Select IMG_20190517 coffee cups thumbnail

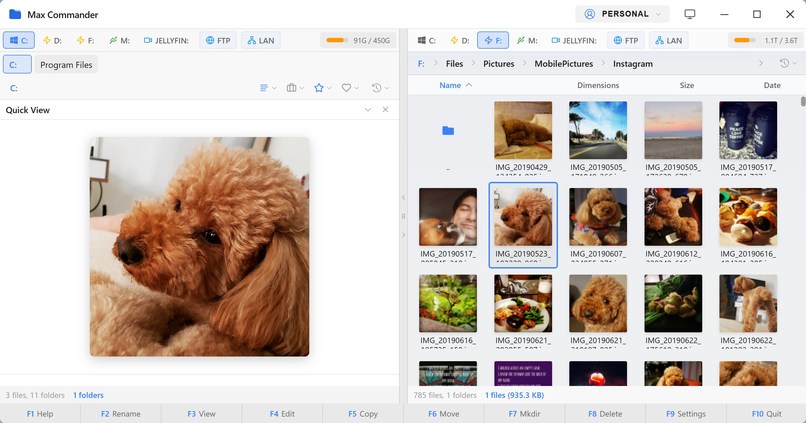(748, 130)
